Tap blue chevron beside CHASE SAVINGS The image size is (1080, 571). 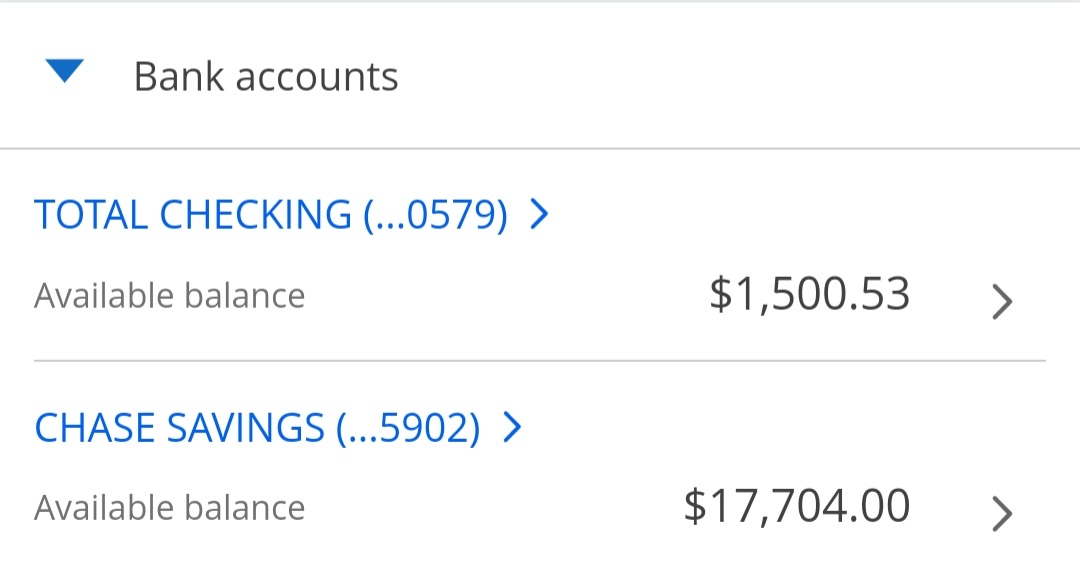[x=513, y=427]
